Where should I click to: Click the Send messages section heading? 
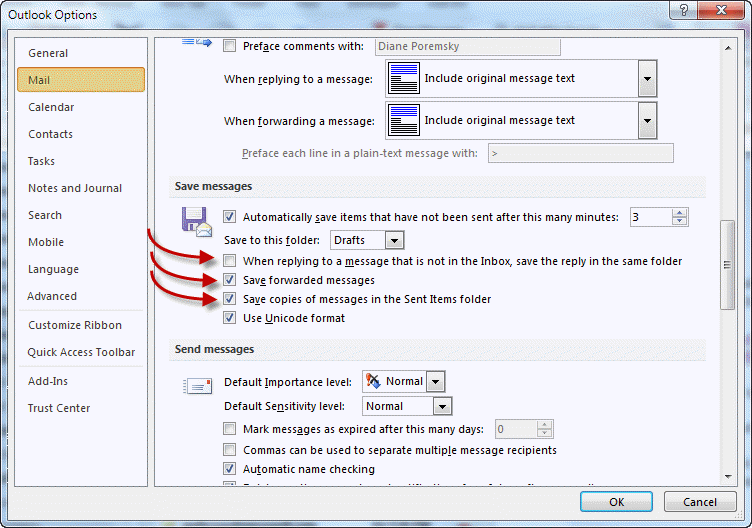(214, 349)
